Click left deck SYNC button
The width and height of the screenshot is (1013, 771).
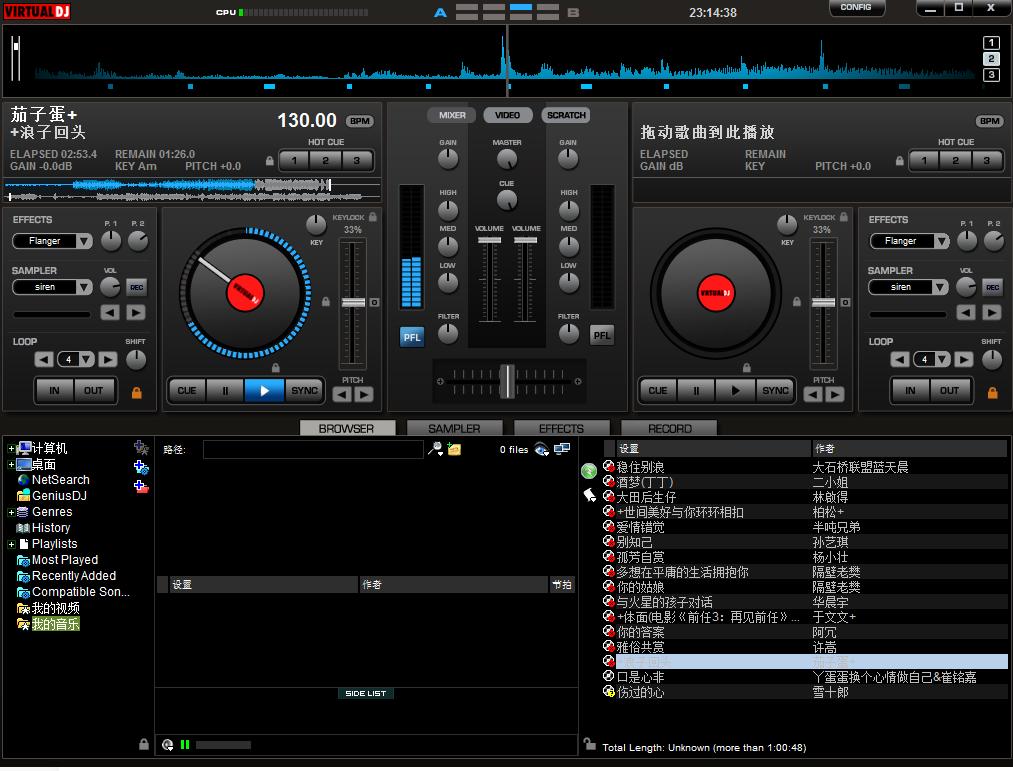(x=304, y=390)
